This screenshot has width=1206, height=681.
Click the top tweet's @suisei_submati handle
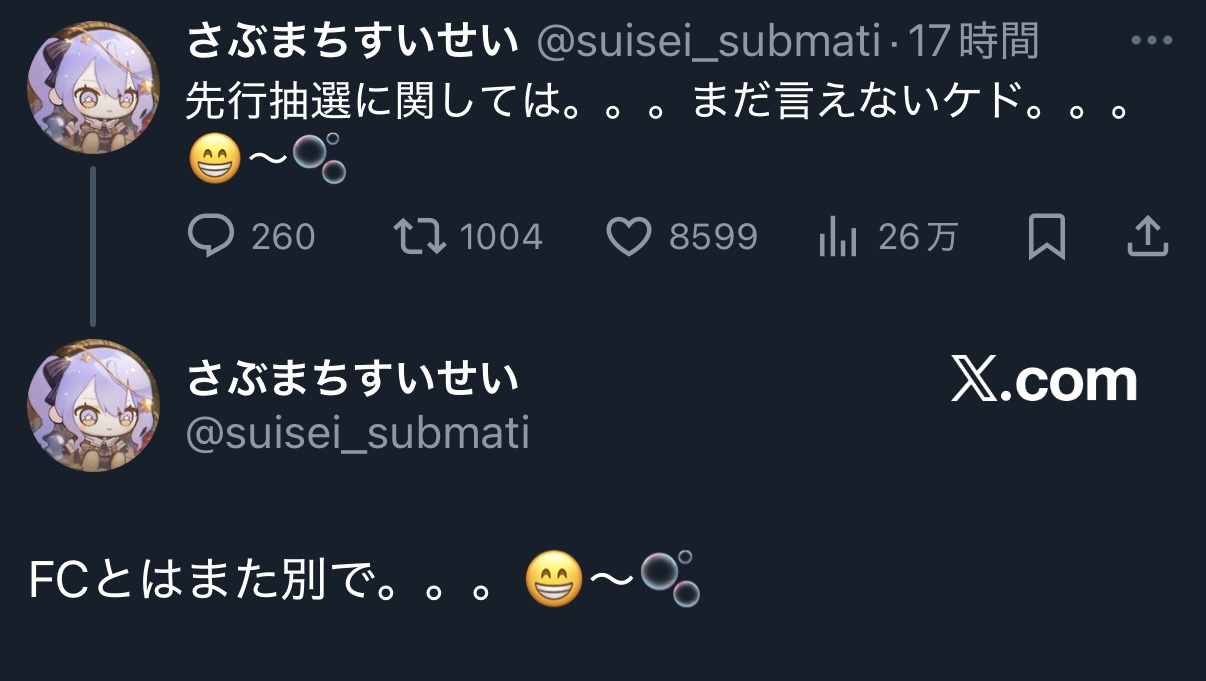[x=709, y=42]
